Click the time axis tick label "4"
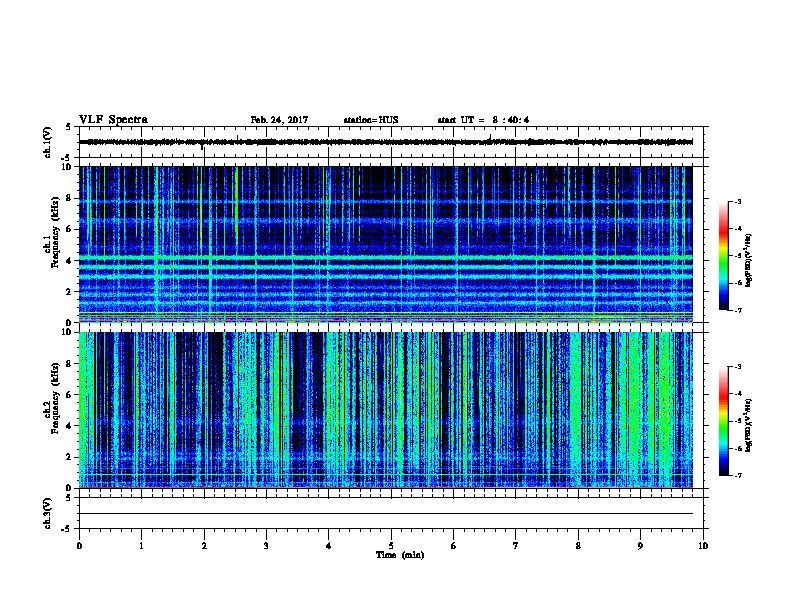 pos(329,546)
